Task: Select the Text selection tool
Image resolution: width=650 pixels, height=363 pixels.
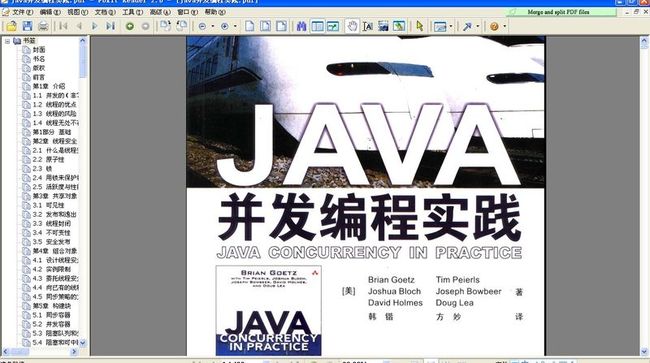Action: [367, 26]
